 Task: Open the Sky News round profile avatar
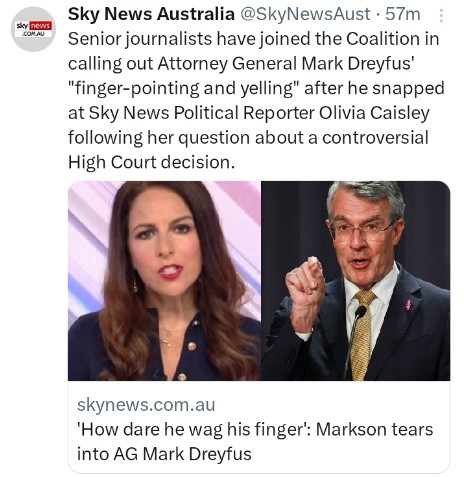pos(33,29)
